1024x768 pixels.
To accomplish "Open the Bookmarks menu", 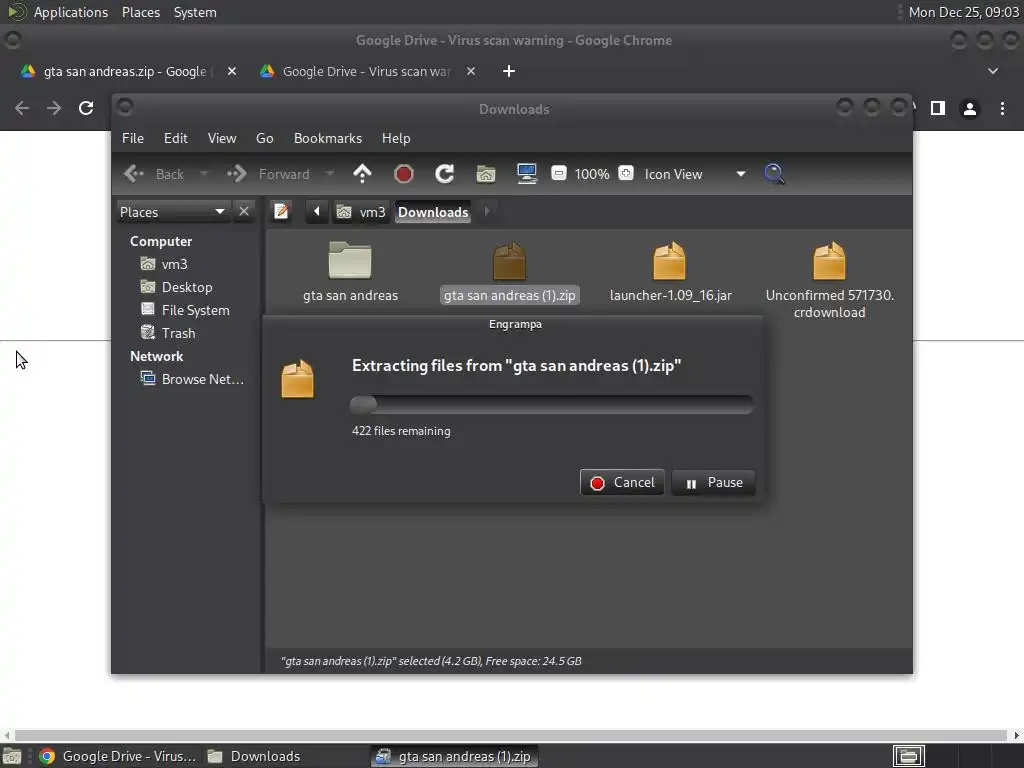I will tap(328, 138).
